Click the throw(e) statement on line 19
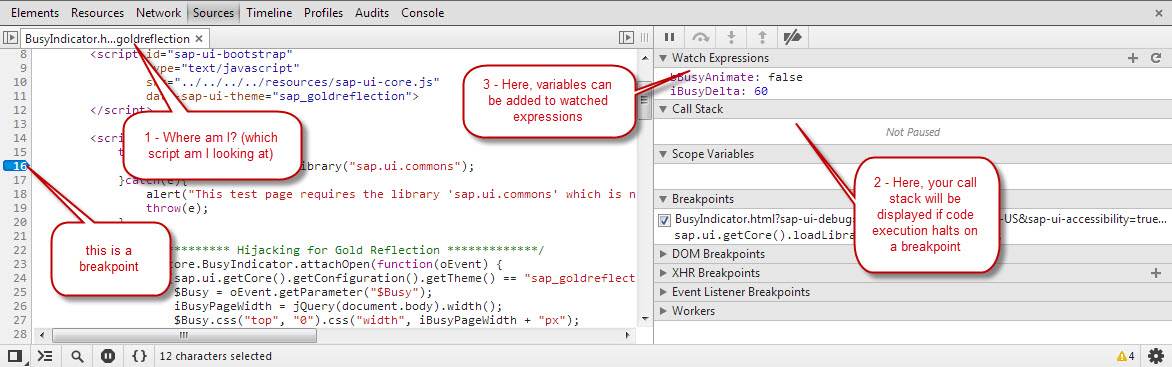 (x=176, y=208)
